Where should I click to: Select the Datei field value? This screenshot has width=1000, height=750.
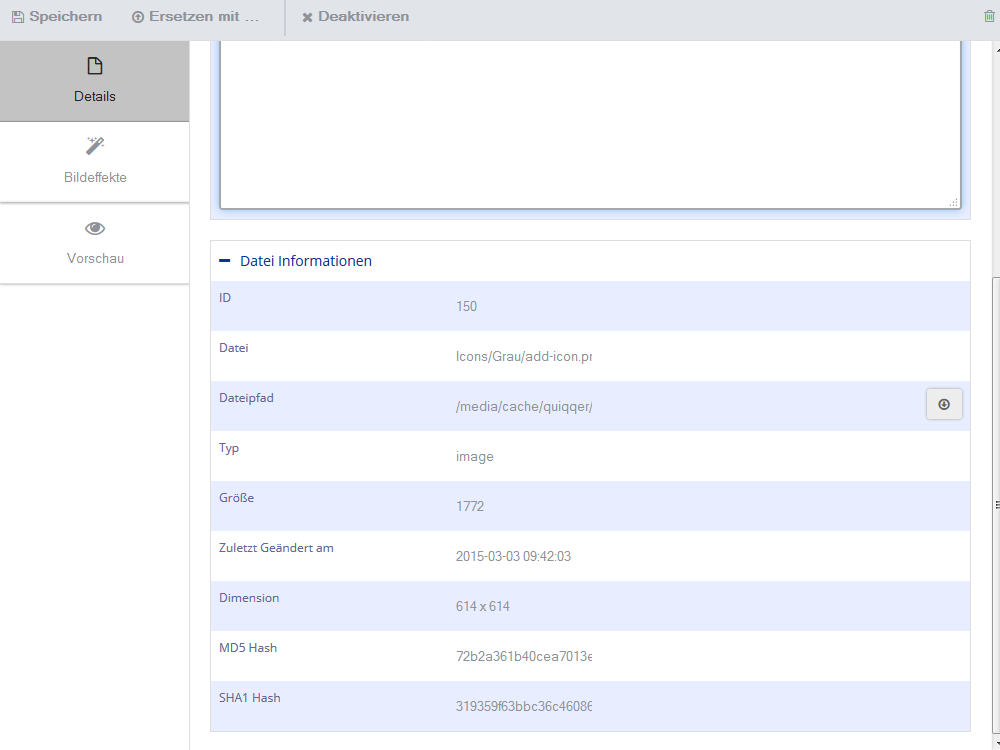(x=524, y=357)
